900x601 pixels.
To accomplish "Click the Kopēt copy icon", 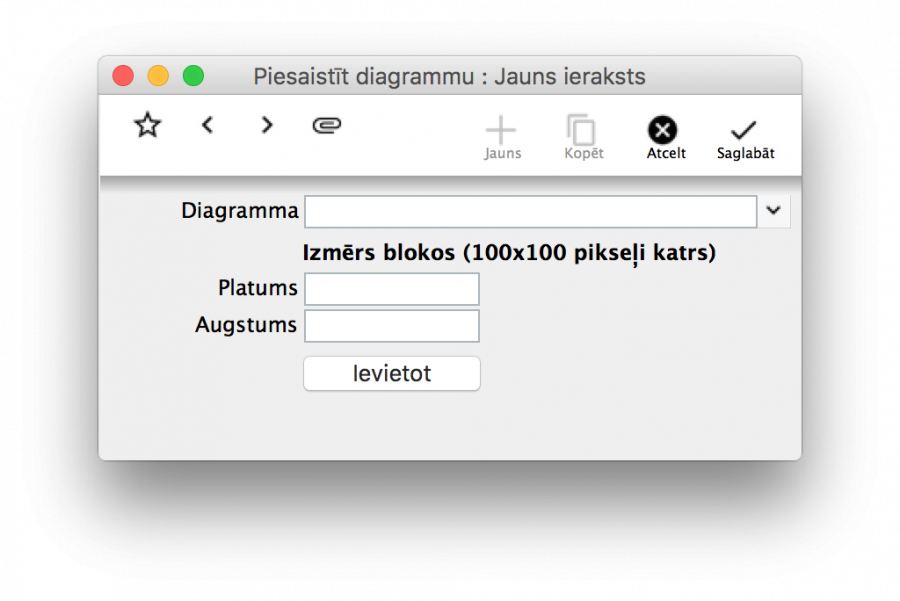I will click(582, 127).
